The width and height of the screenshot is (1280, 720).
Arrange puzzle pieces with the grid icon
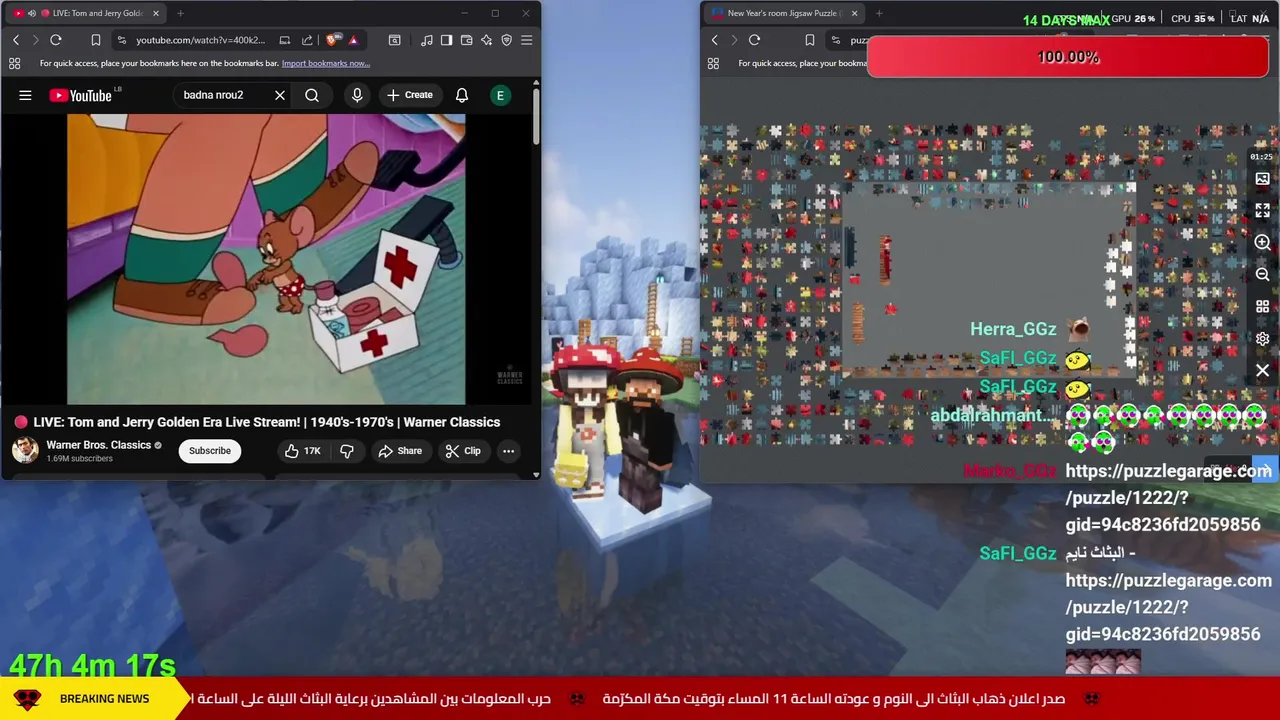pos(1262,307)
